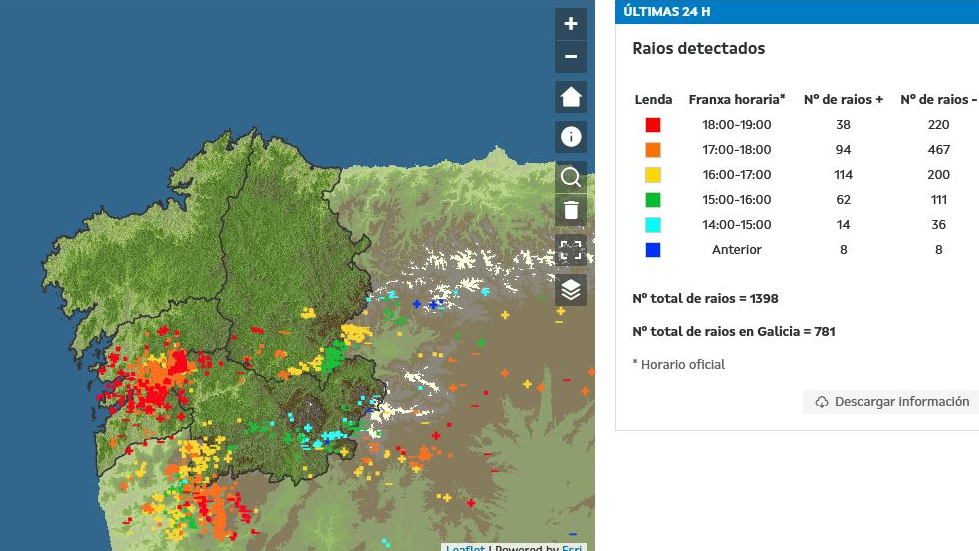Click the Franxa horaria column header
The image size is (979, 551).
(737, 99)
